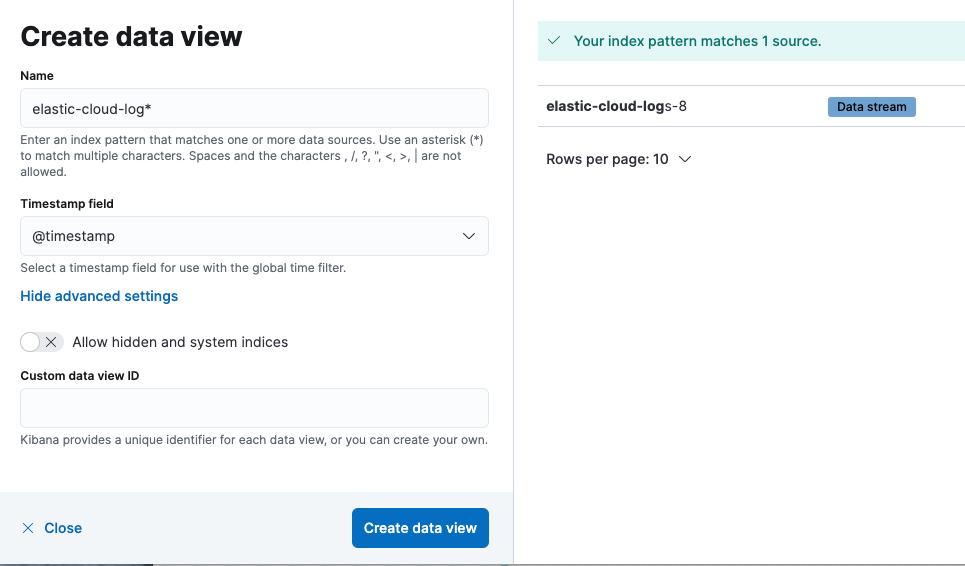Click the checkmark icon in the success message
This screenshot has width=965, height=566.
pyautogui.click(x=554, y=41)
